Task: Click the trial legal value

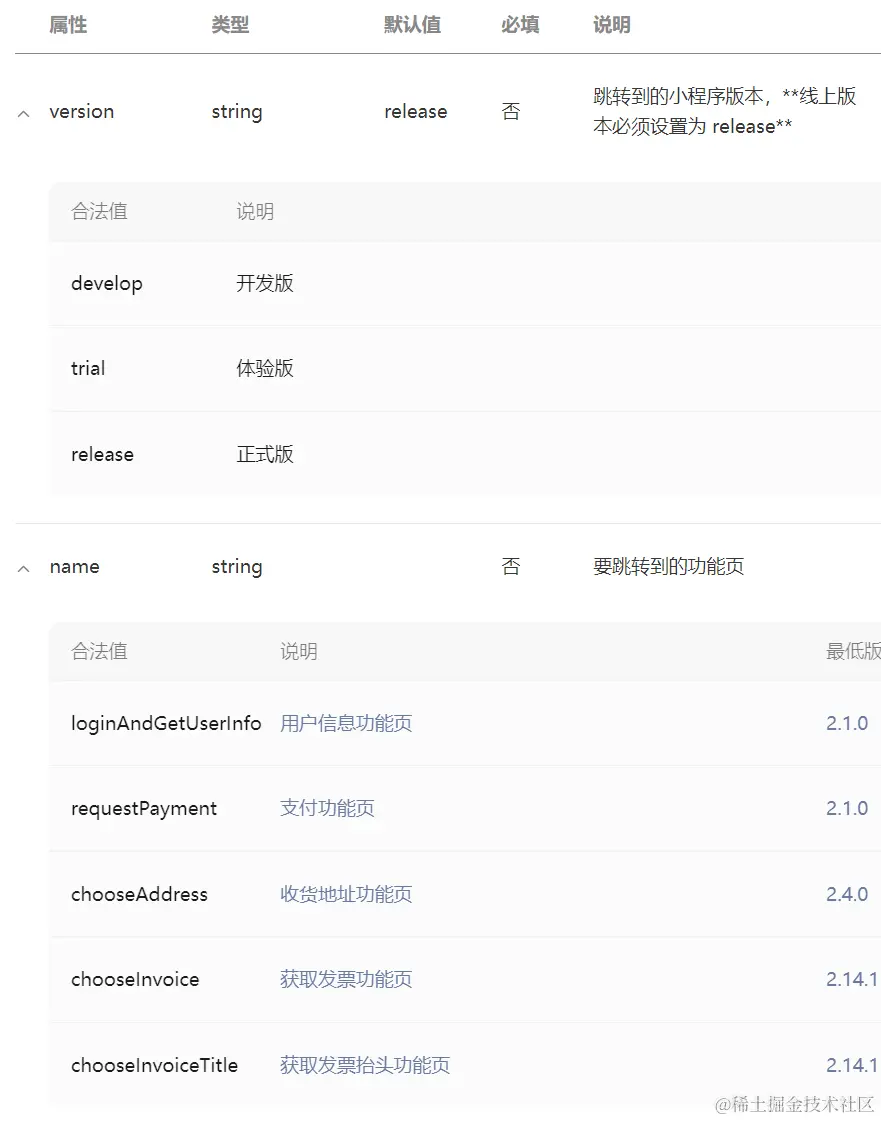Action: [88, 368]
